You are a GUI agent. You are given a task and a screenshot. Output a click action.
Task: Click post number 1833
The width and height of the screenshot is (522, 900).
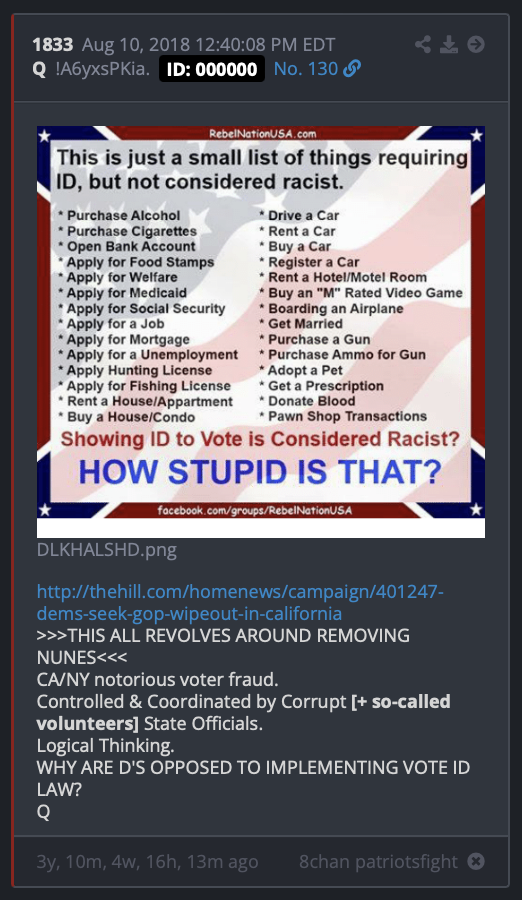[53, 44]
